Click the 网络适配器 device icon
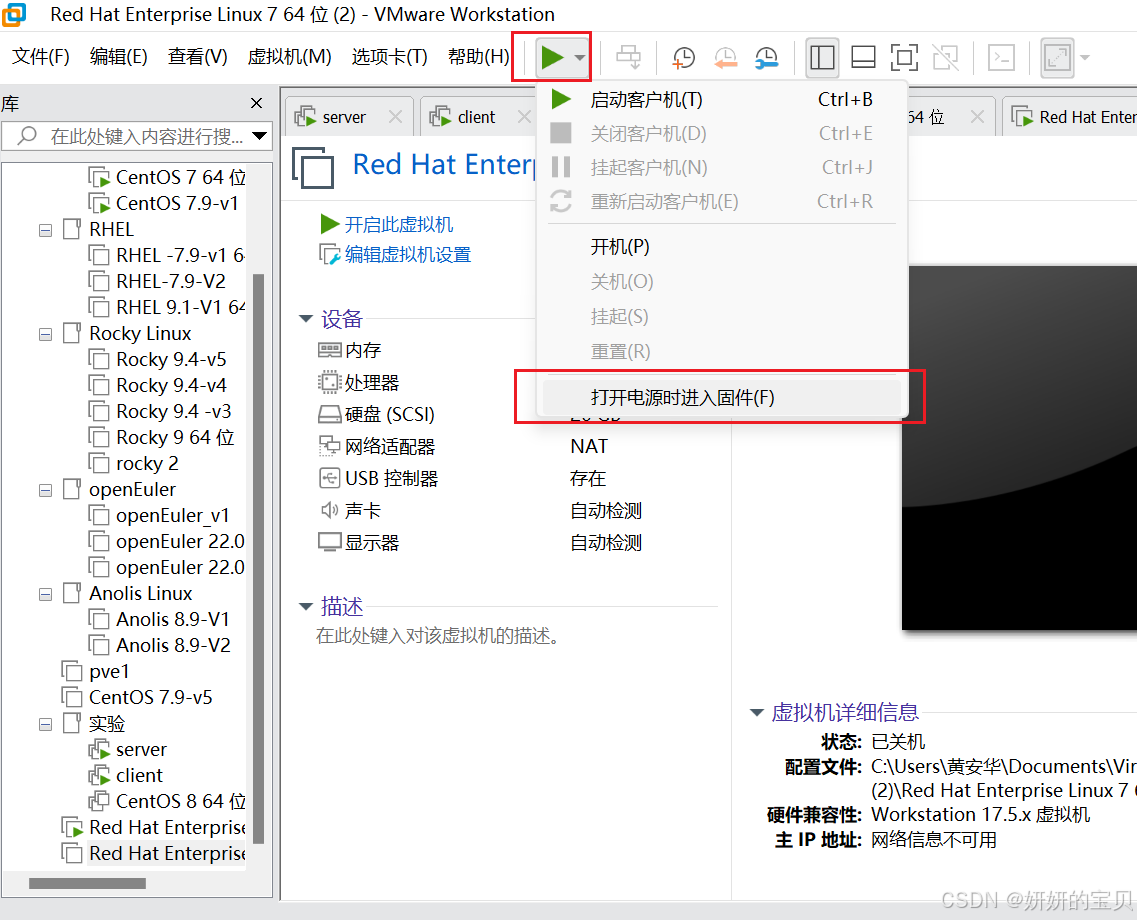This screenshot has width=1137, height=920. 329,446
